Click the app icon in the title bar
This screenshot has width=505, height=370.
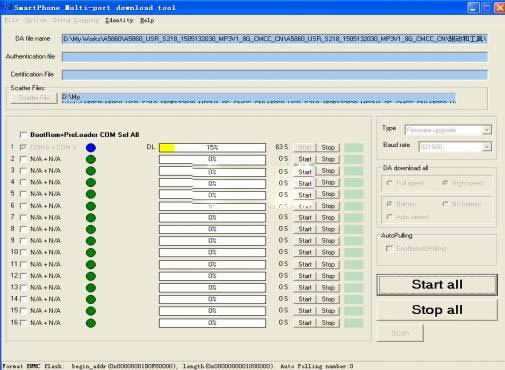(x=7, y=7)
